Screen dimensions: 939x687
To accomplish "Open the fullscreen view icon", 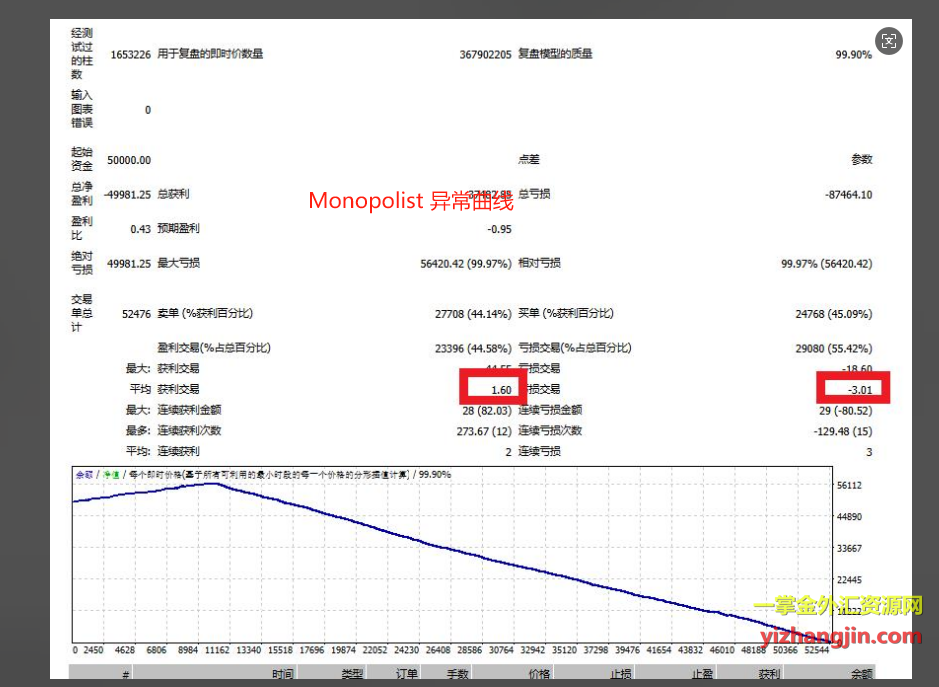I will (x=889, y=41).
